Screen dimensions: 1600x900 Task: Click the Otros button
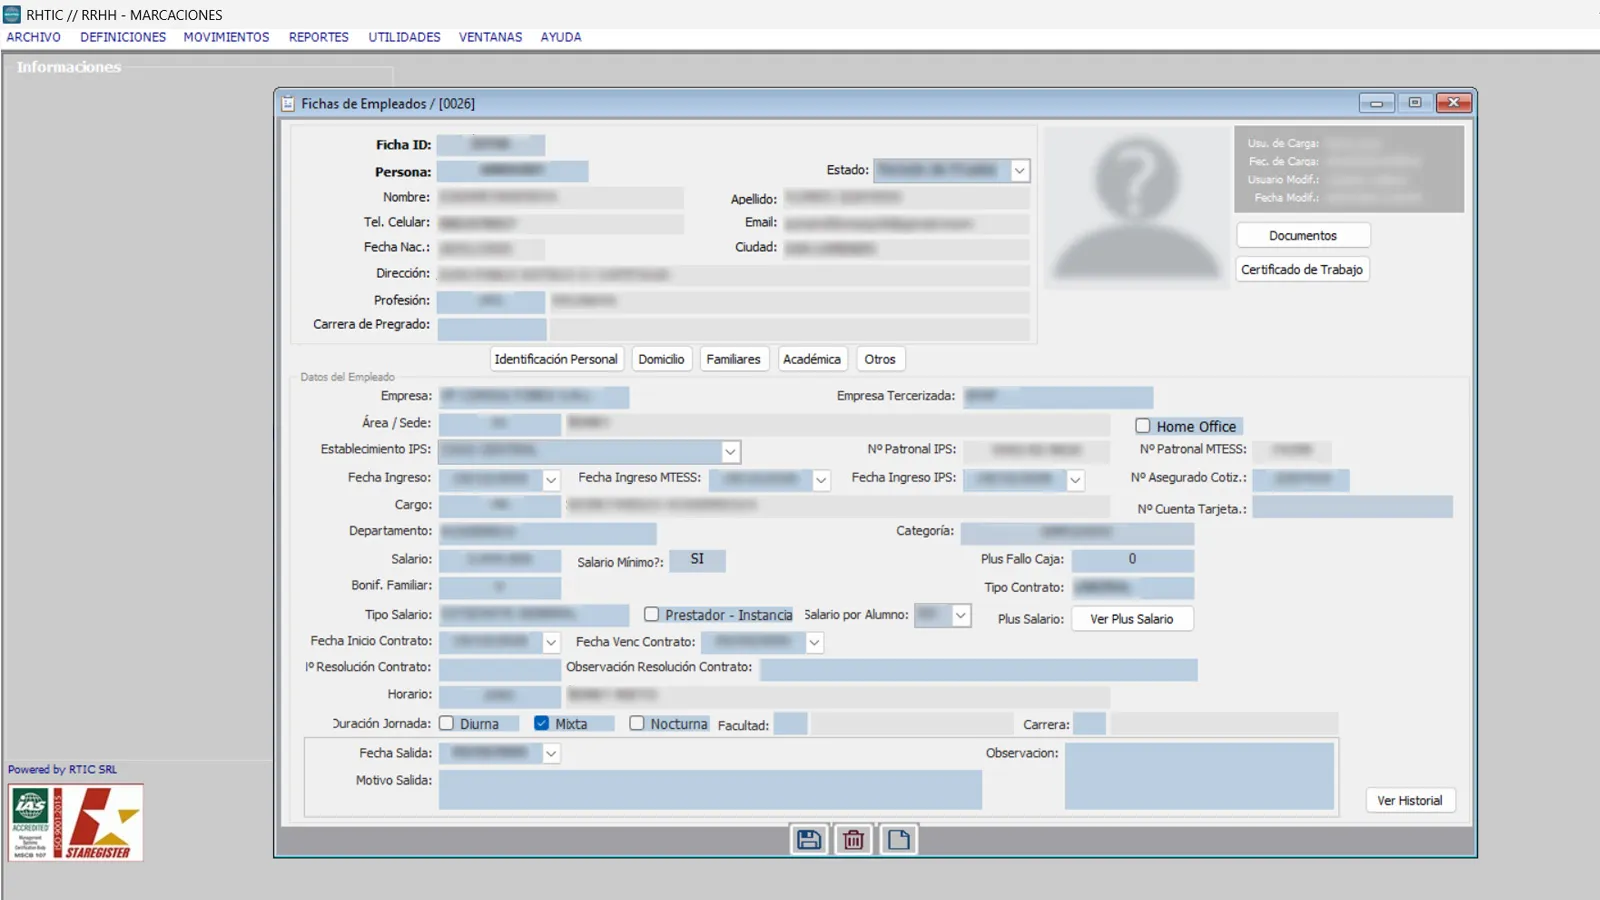coord(880,359)
